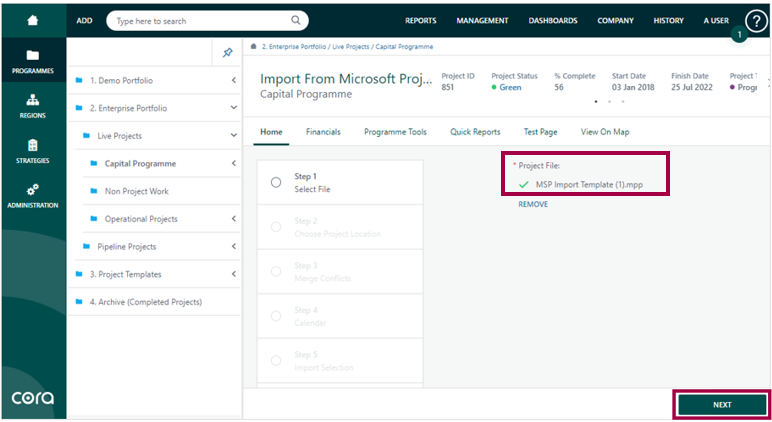
Task: Click Live Projects breadcrumb link
Action: tap(351, 46)
